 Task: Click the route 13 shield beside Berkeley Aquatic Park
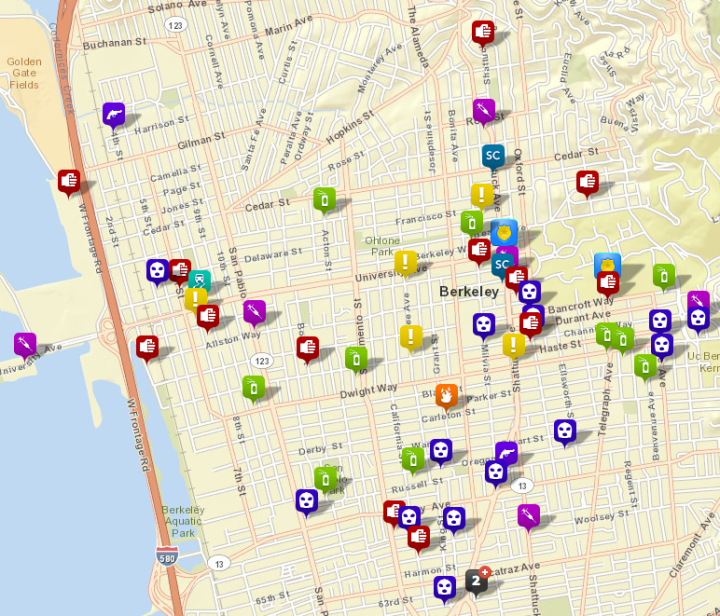click(x=219, y=564)
